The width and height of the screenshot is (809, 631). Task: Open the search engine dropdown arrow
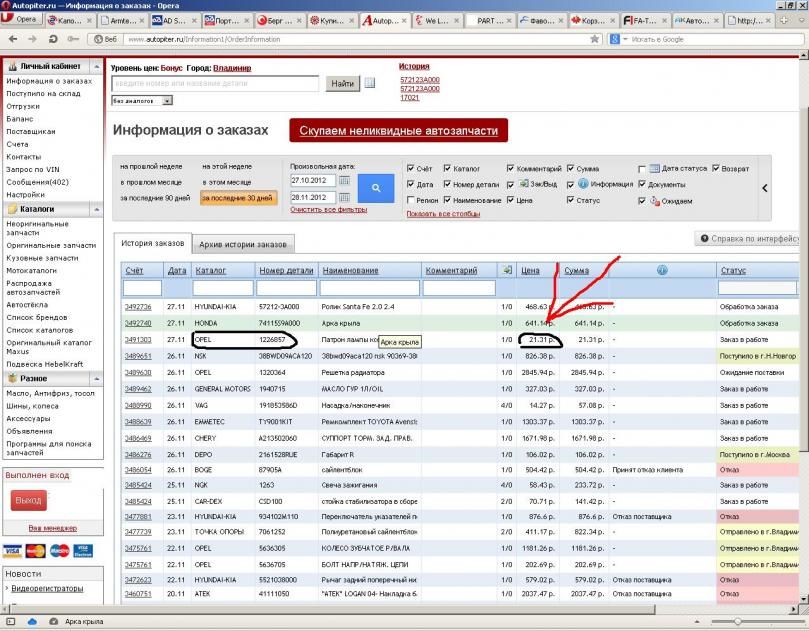click(625, 39)
